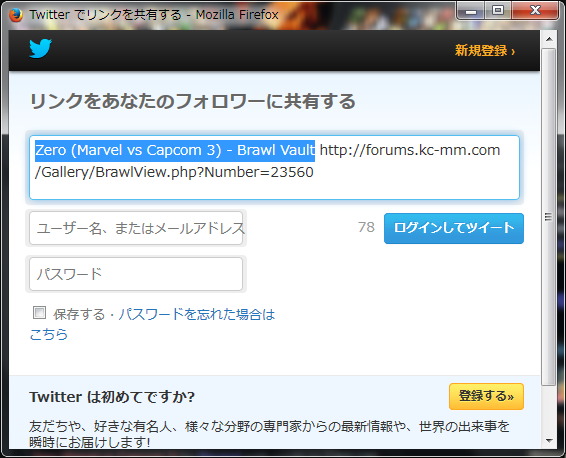Click into the tweet text box
Image resolution: width=566 pixels, height=458 pixels.
[274, 167]
